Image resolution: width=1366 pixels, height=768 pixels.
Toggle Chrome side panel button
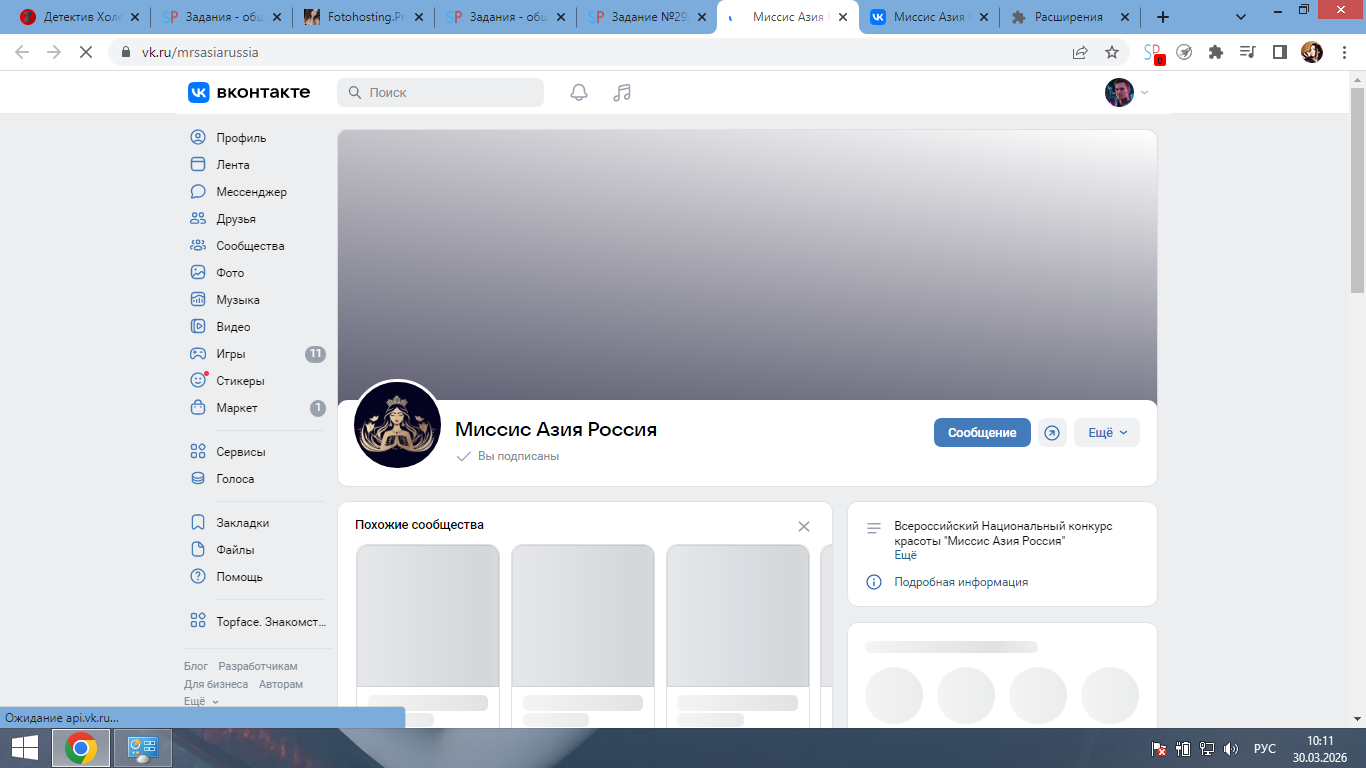[x=1279, y=52]
